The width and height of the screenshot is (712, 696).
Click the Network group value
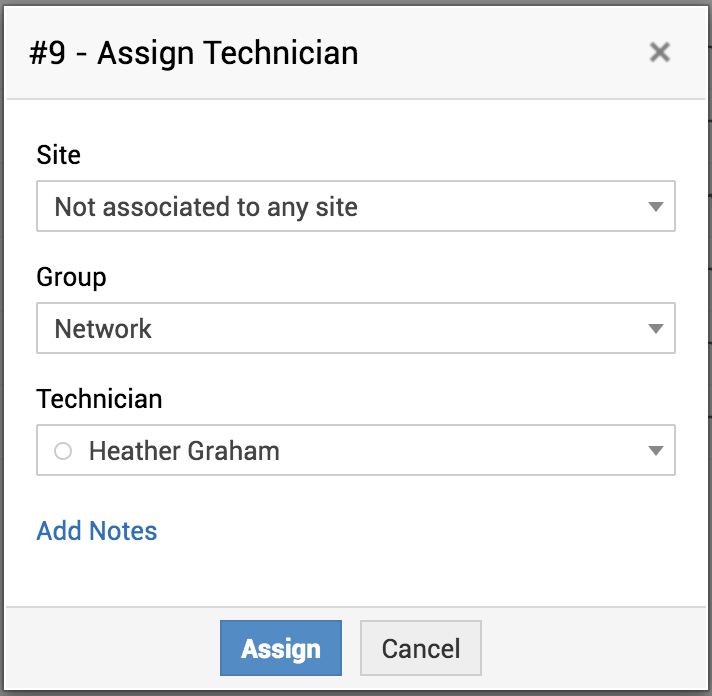coord(104,329)
